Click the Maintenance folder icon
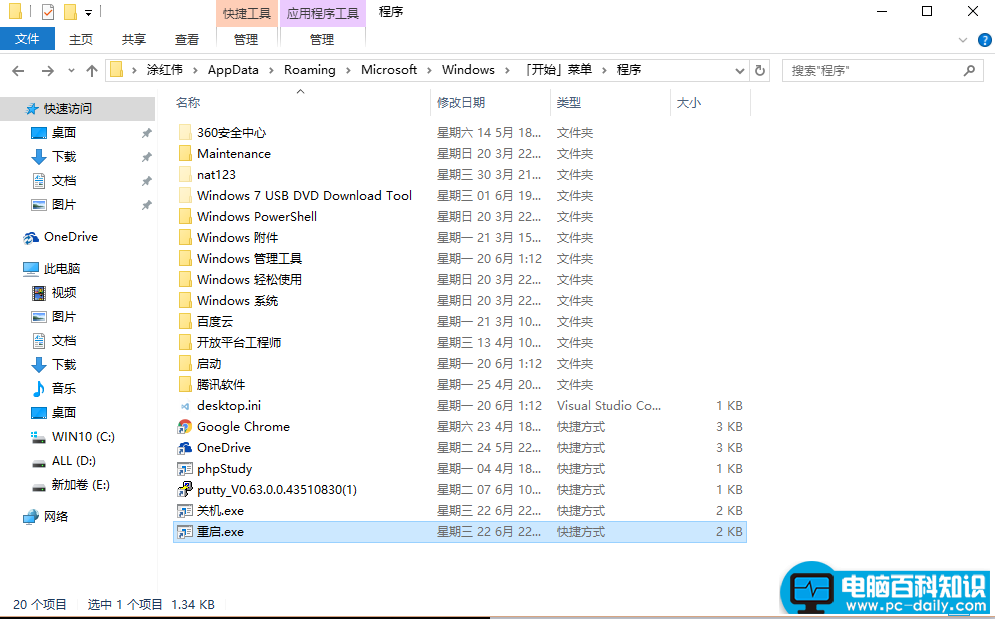The width and height of the screenshot is (995, 619). [185, 154]
